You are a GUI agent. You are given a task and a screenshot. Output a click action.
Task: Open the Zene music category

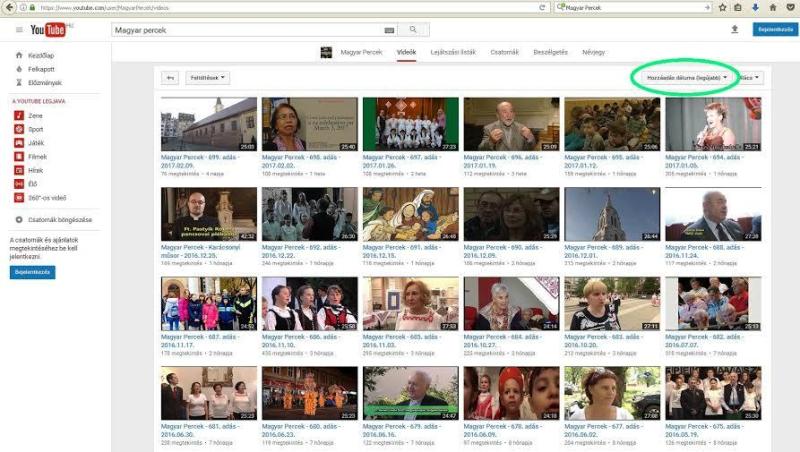click(36, 116)
